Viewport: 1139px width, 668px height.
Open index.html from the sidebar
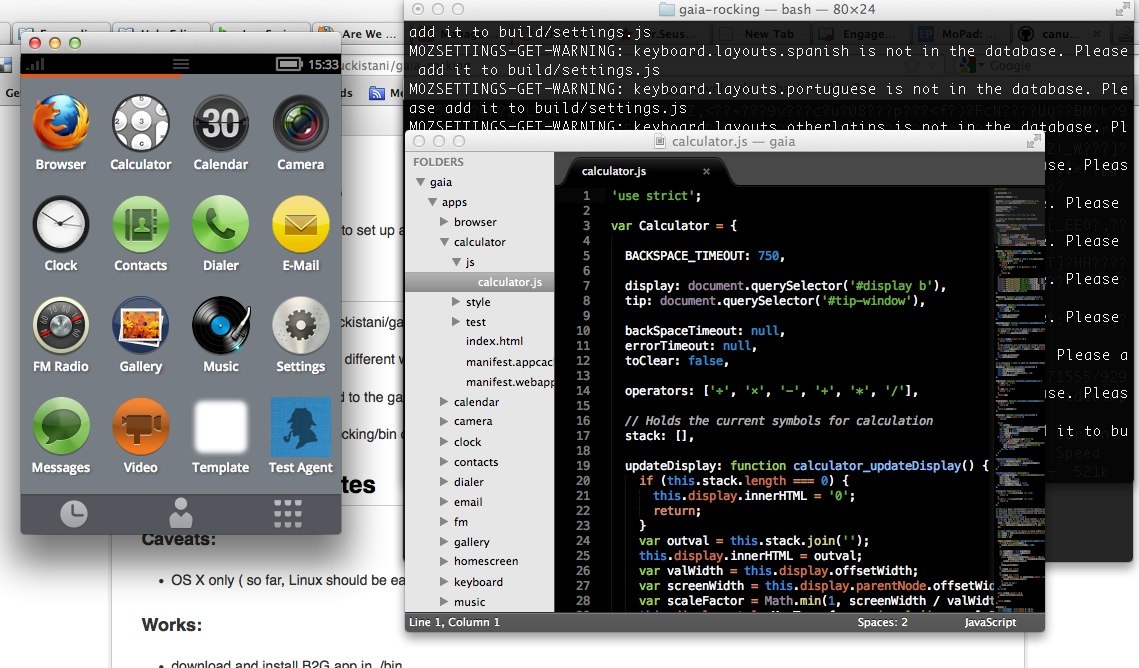[494, 341]
